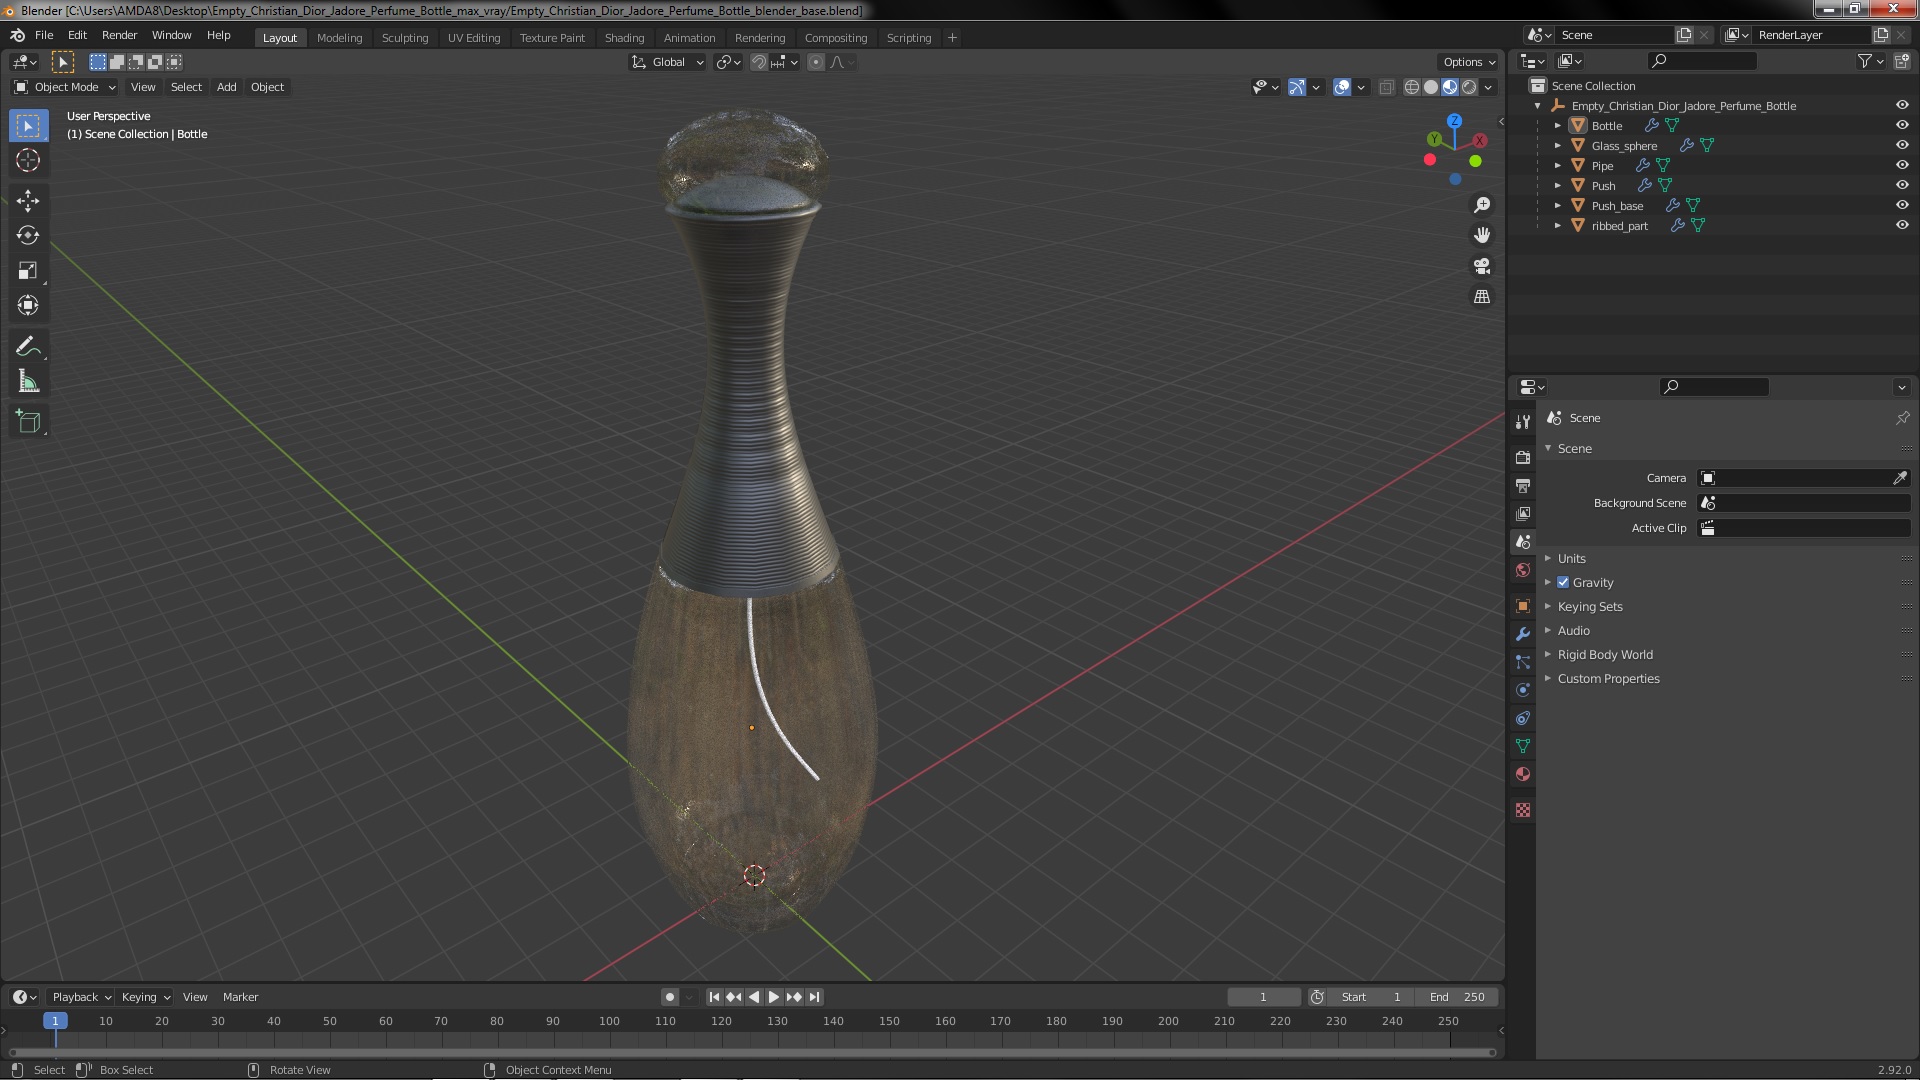Image resolution: width=1920 pixels, height=1080 pixels.
Task: Open World properties tab
Action: pos(1522,570)
